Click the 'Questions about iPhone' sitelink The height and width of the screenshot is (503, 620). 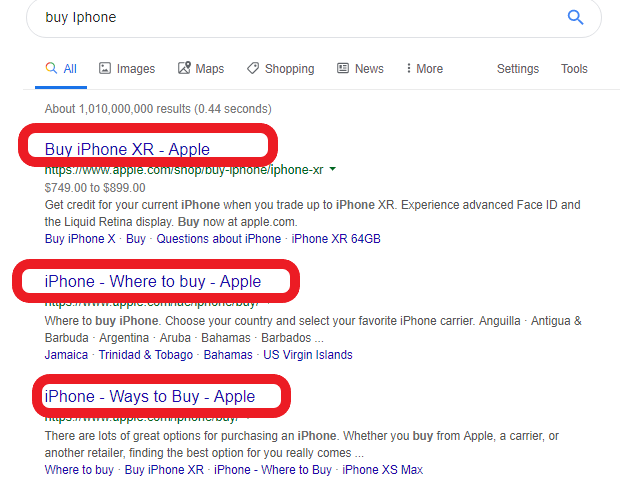click(x=218, y=239)
